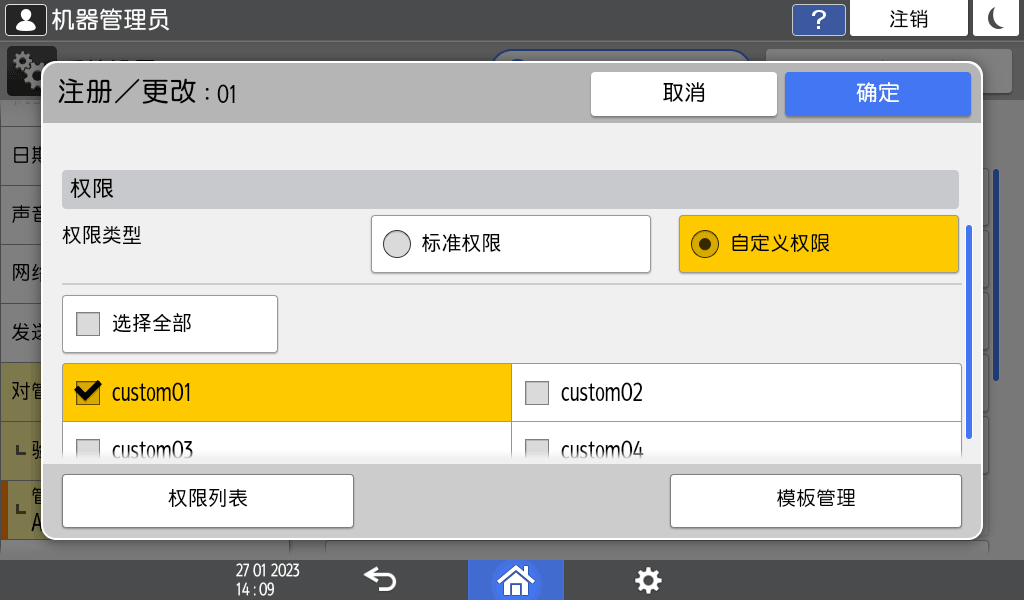
Task: Open 模板管理 template management
Action: pyautogui.click(x=815, y=500)
